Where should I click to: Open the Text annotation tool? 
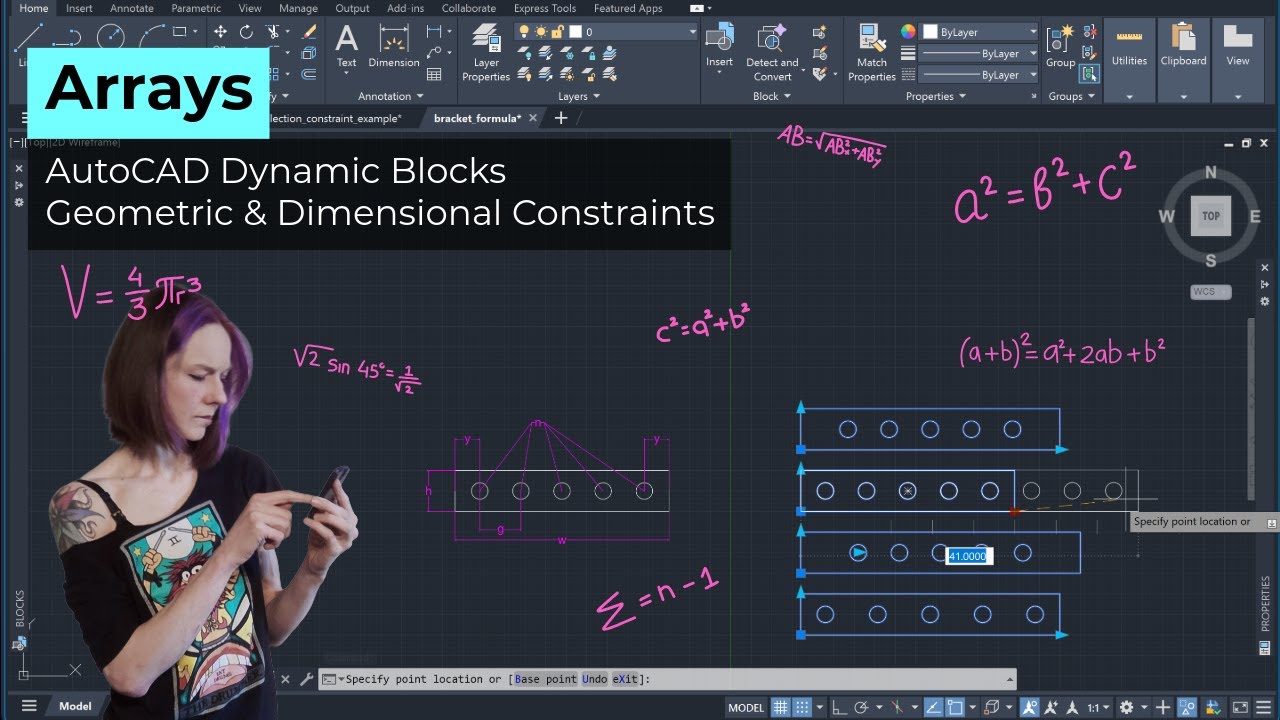point(346,48)
